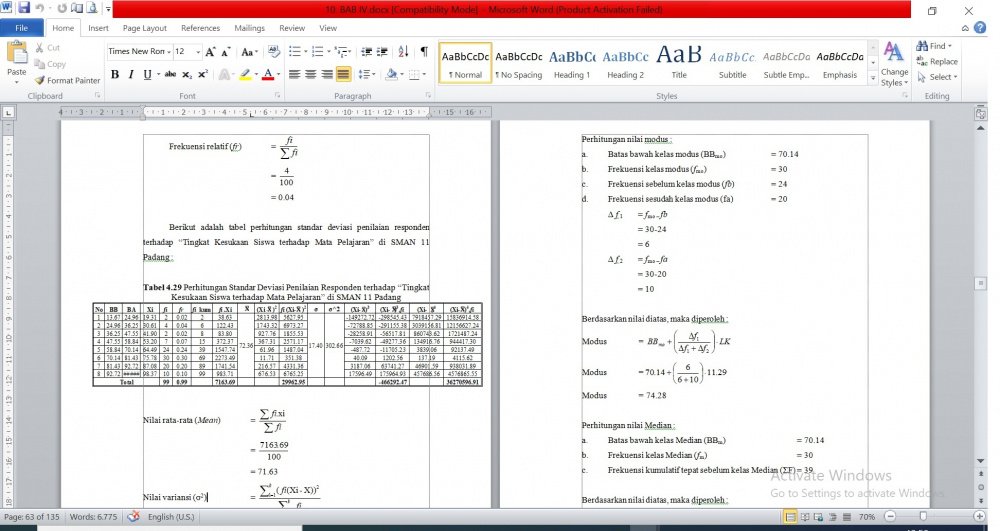
Task: Switch to Outline view
Action: coord(833,517)
